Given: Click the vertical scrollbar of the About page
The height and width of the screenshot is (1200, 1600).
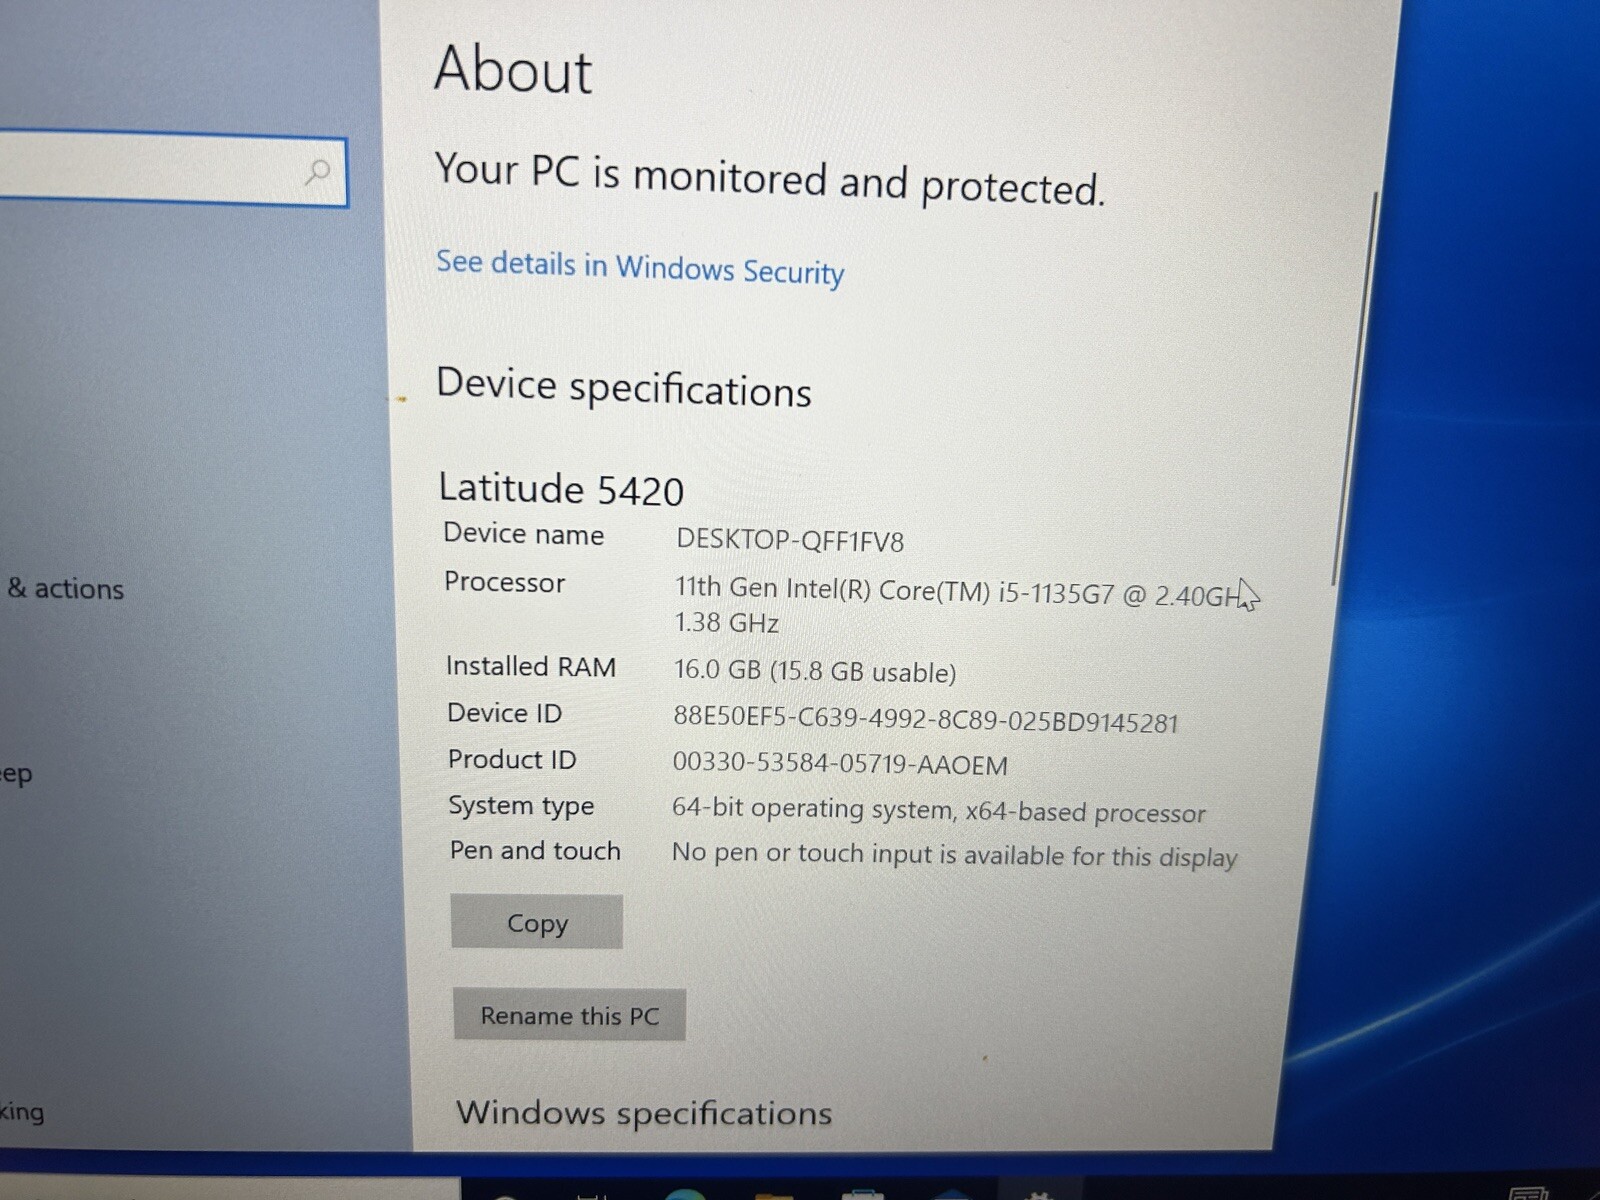Looking at the screenshot, I should pos(1354,390).
